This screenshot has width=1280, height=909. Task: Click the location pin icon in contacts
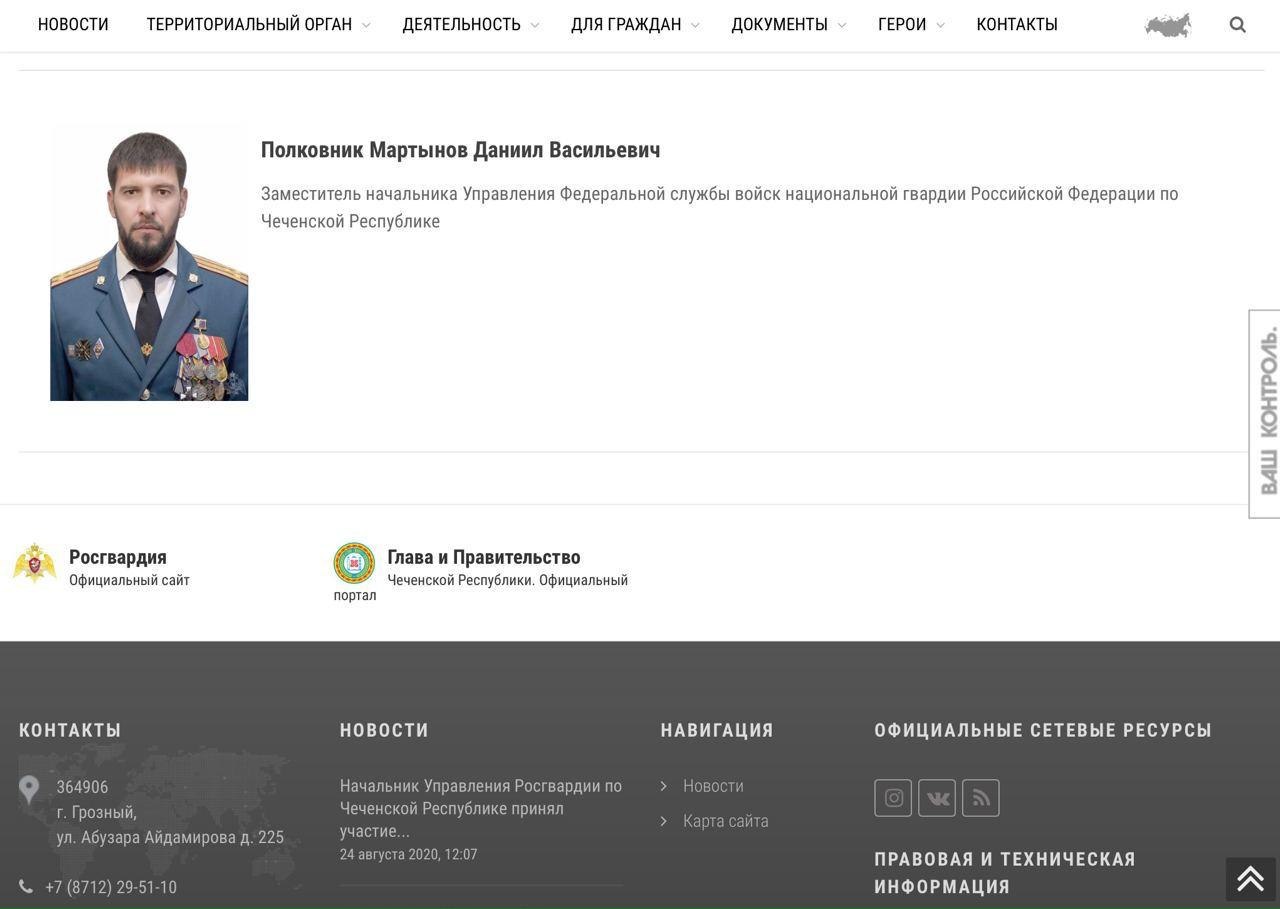point(29,790)
